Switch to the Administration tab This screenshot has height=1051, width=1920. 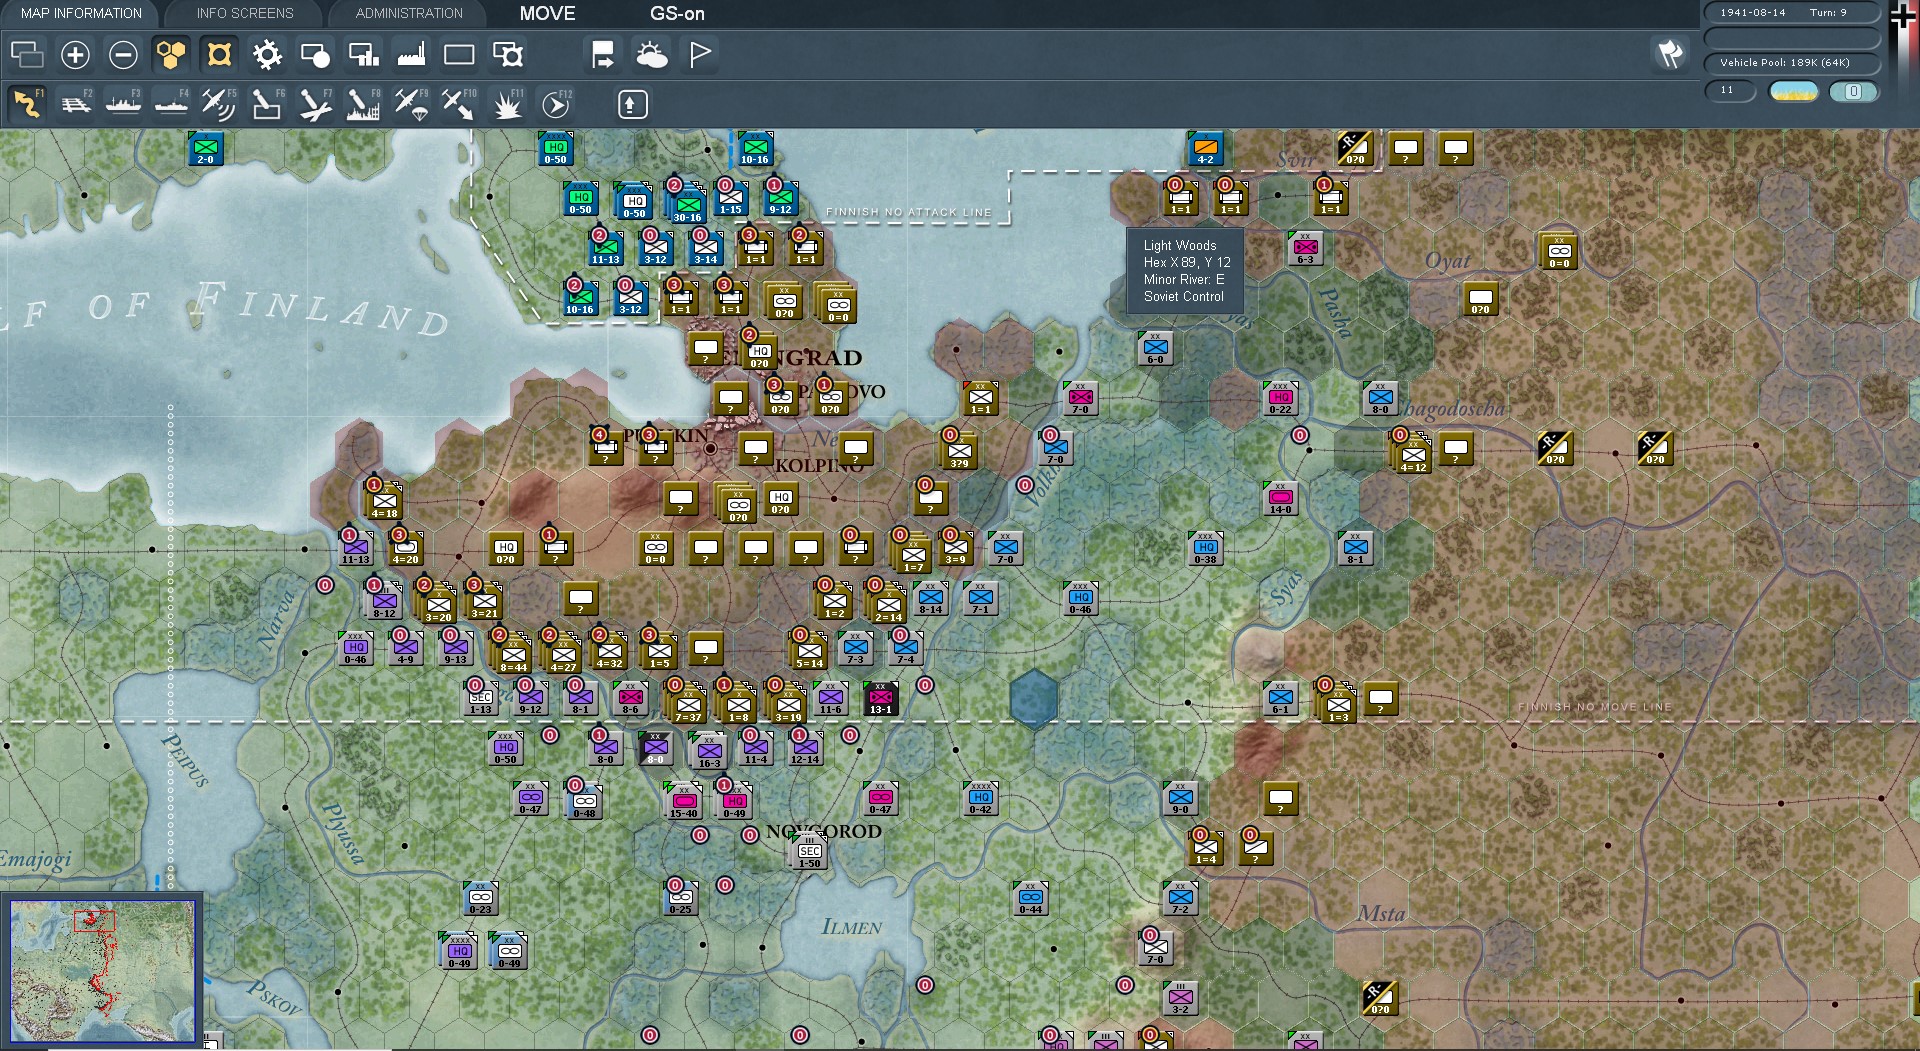pos(409,13)
